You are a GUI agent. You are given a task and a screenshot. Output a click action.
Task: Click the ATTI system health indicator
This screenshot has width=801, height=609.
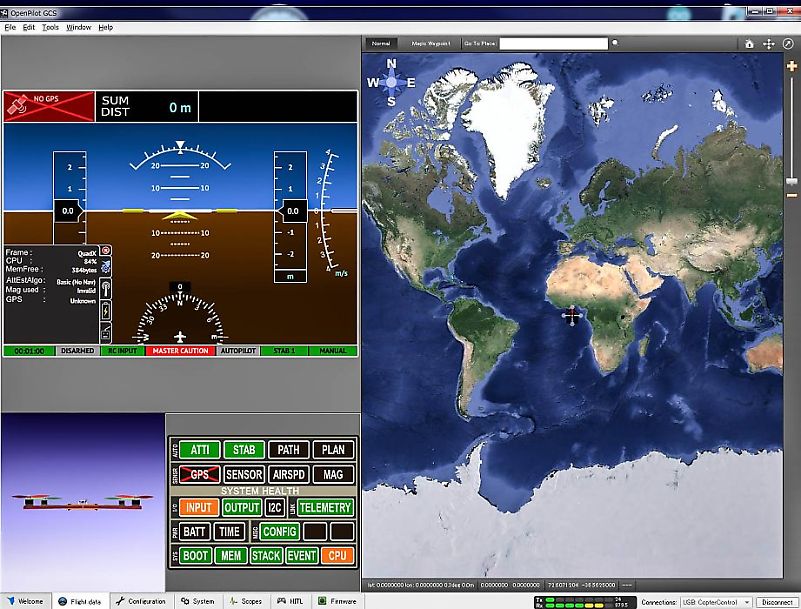pos(200,450)
